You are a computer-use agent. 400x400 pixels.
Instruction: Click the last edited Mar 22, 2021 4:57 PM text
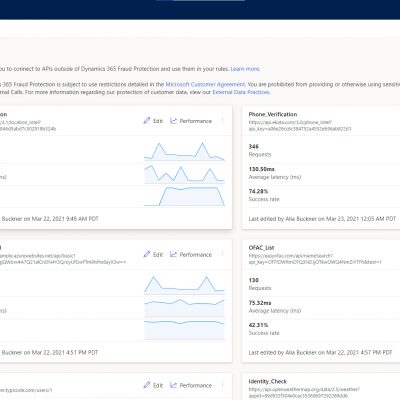click(320, 352)
